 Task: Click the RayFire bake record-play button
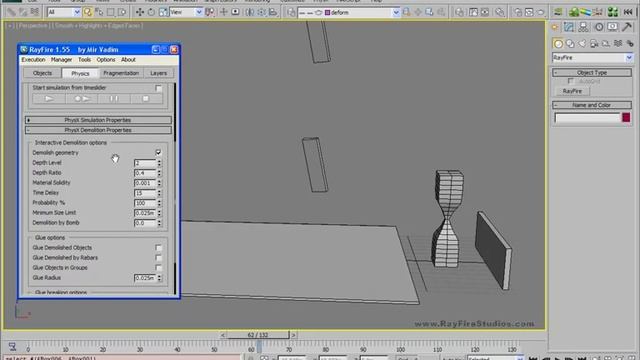click(81, 99)
